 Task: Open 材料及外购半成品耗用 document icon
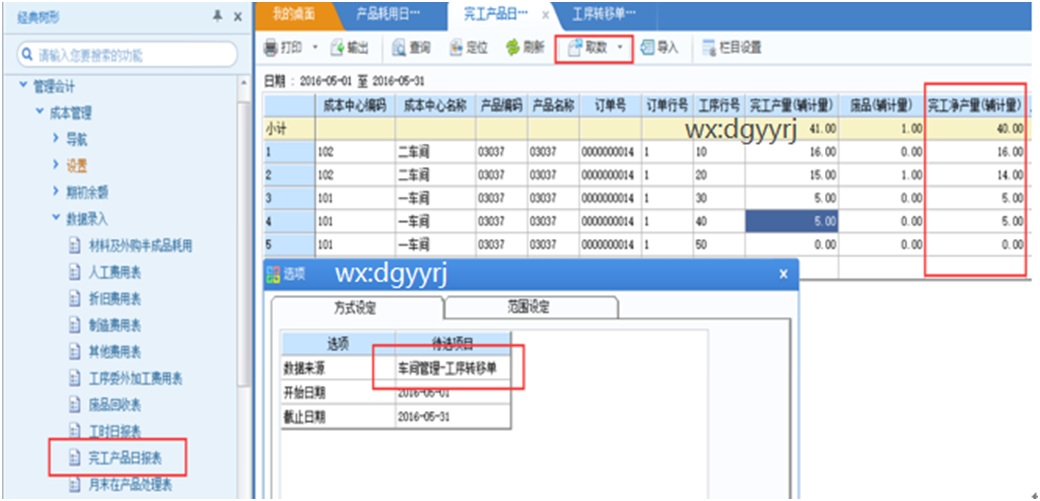[75, 246]
